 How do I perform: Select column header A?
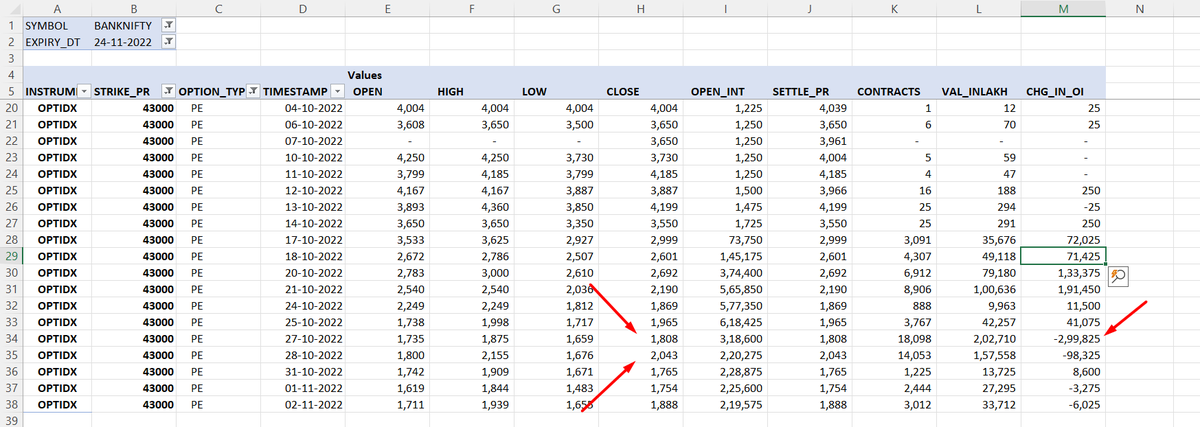[55, 8]
